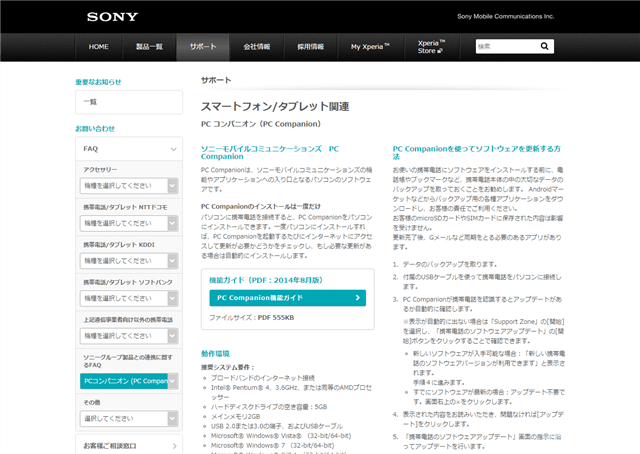Click the メインメモリ2GB list item
Image resolution: width=640 pixels, height=454 pixels.
point(235,416)
